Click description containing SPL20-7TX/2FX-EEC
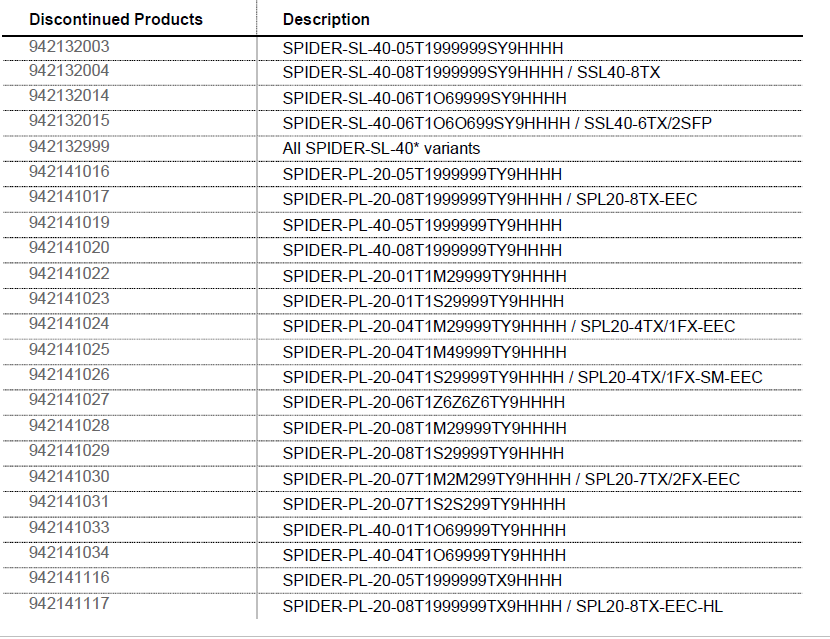This screenshot has width=830, height=639. pos(511,479)
